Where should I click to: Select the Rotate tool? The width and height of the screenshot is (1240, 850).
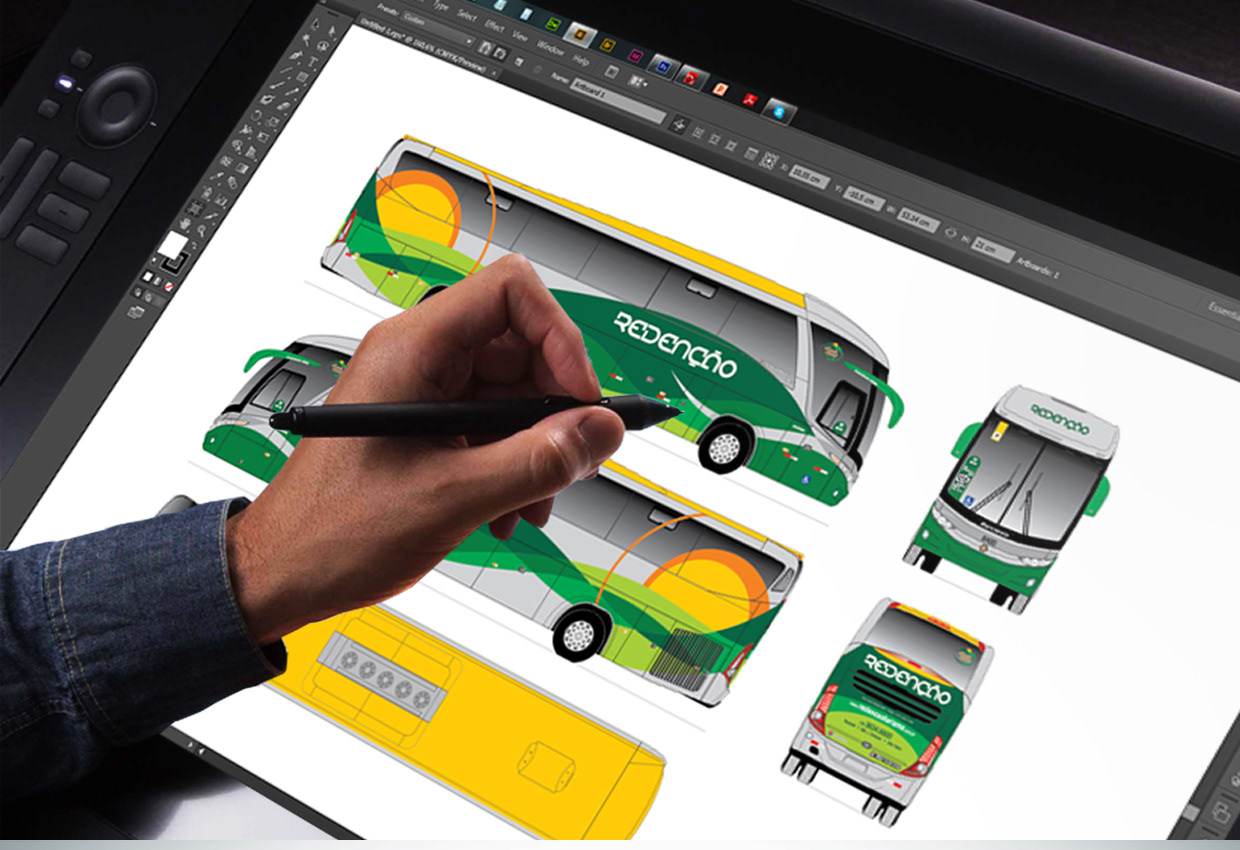pos(256,114)
